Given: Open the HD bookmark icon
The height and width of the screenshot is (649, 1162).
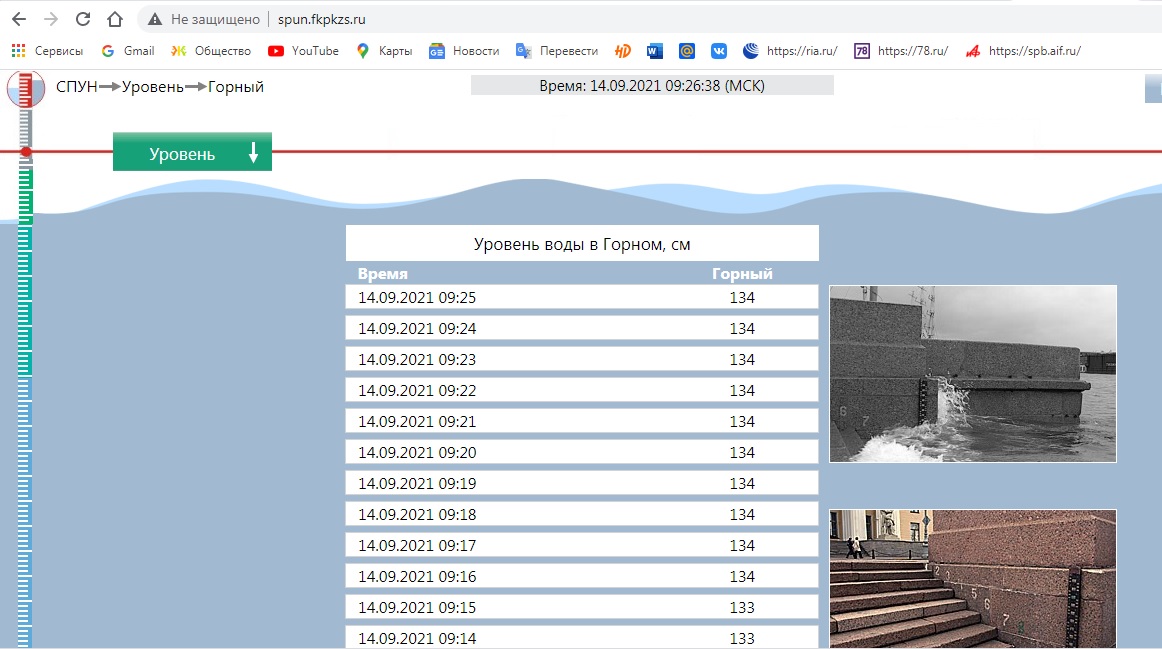Looking at the screenshot, I should (622, 51).
